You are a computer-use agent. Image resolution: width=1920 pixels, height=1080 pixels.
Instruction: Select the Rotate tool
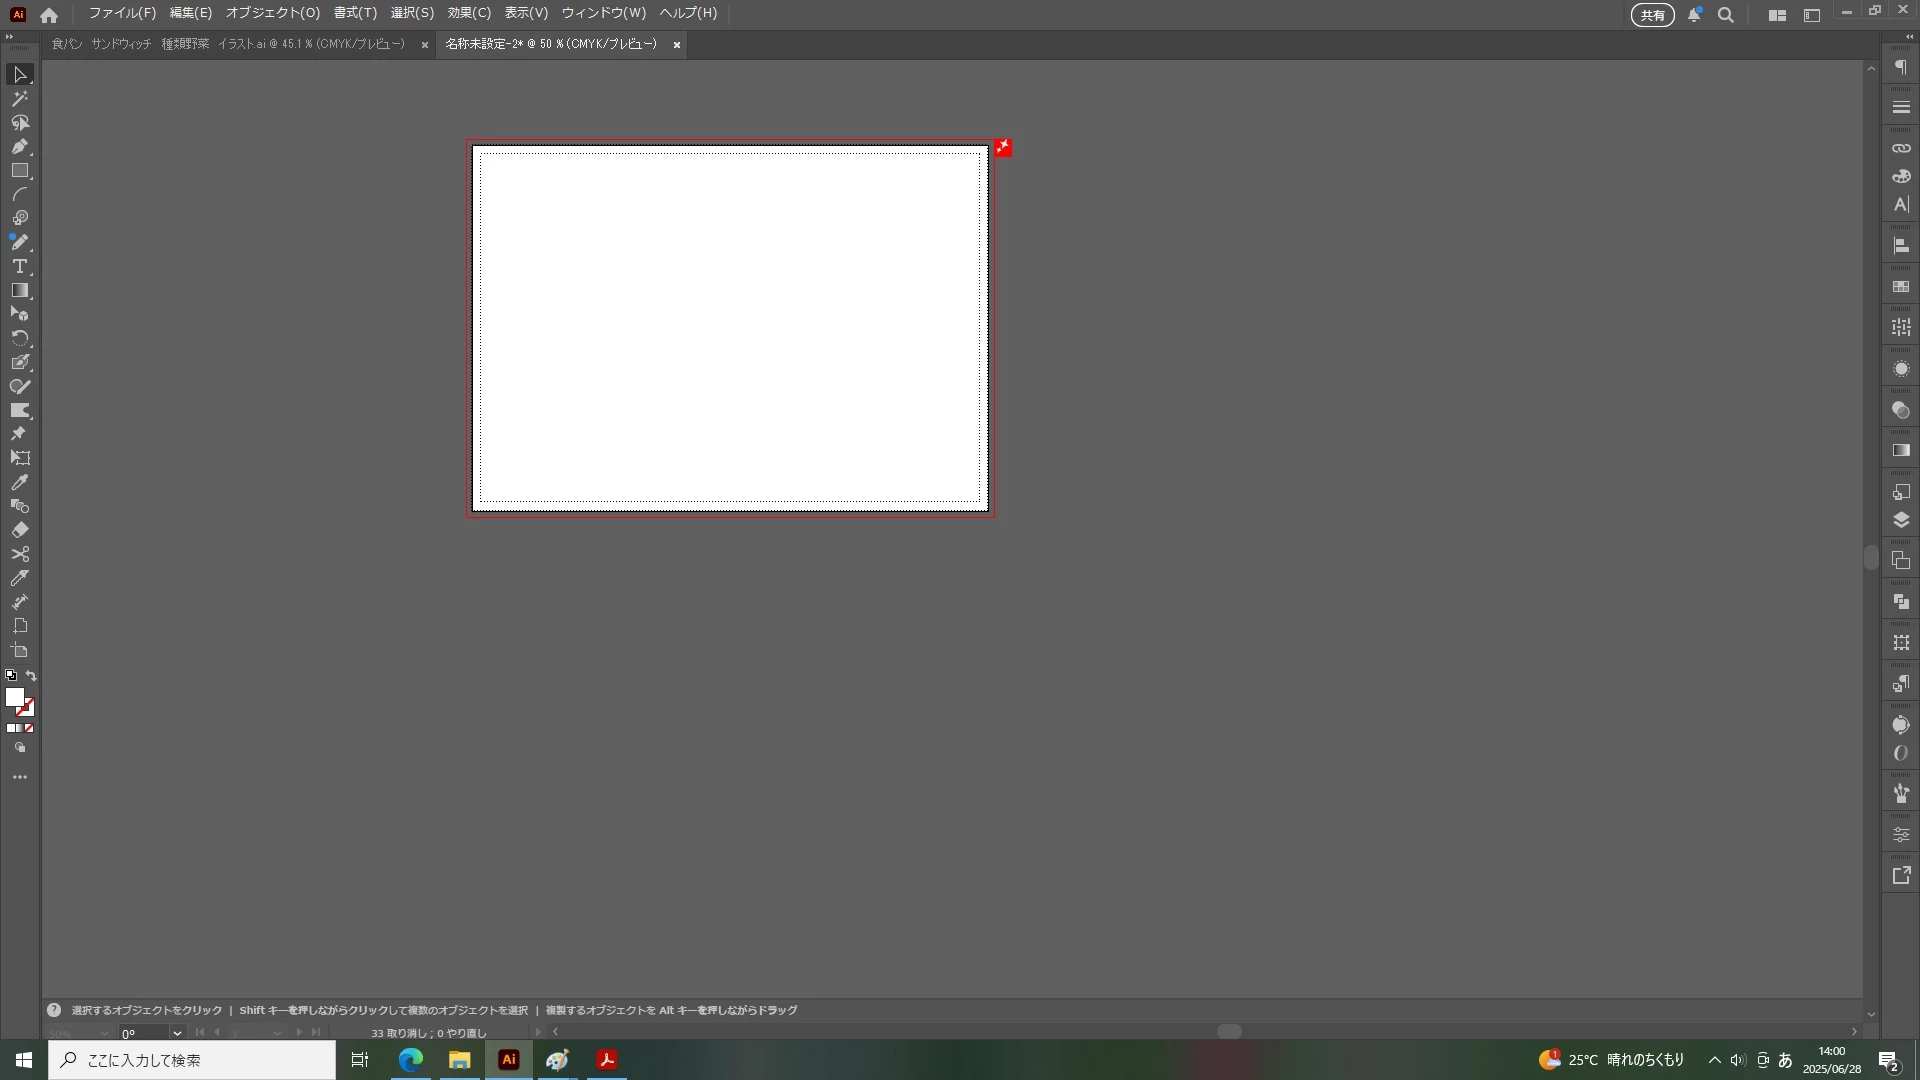click(x=19, y=338)
